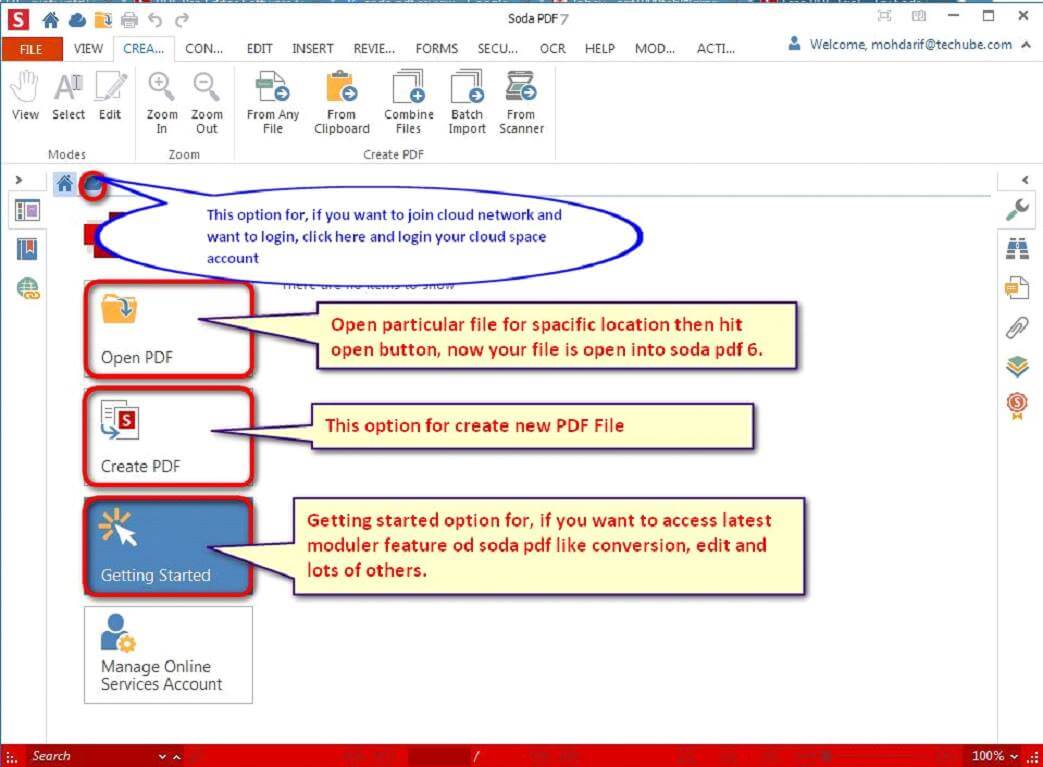This screenshot has height=767, width=1043.
Task: Select the Home tab below the ribbon
Action: pos(65,183)
